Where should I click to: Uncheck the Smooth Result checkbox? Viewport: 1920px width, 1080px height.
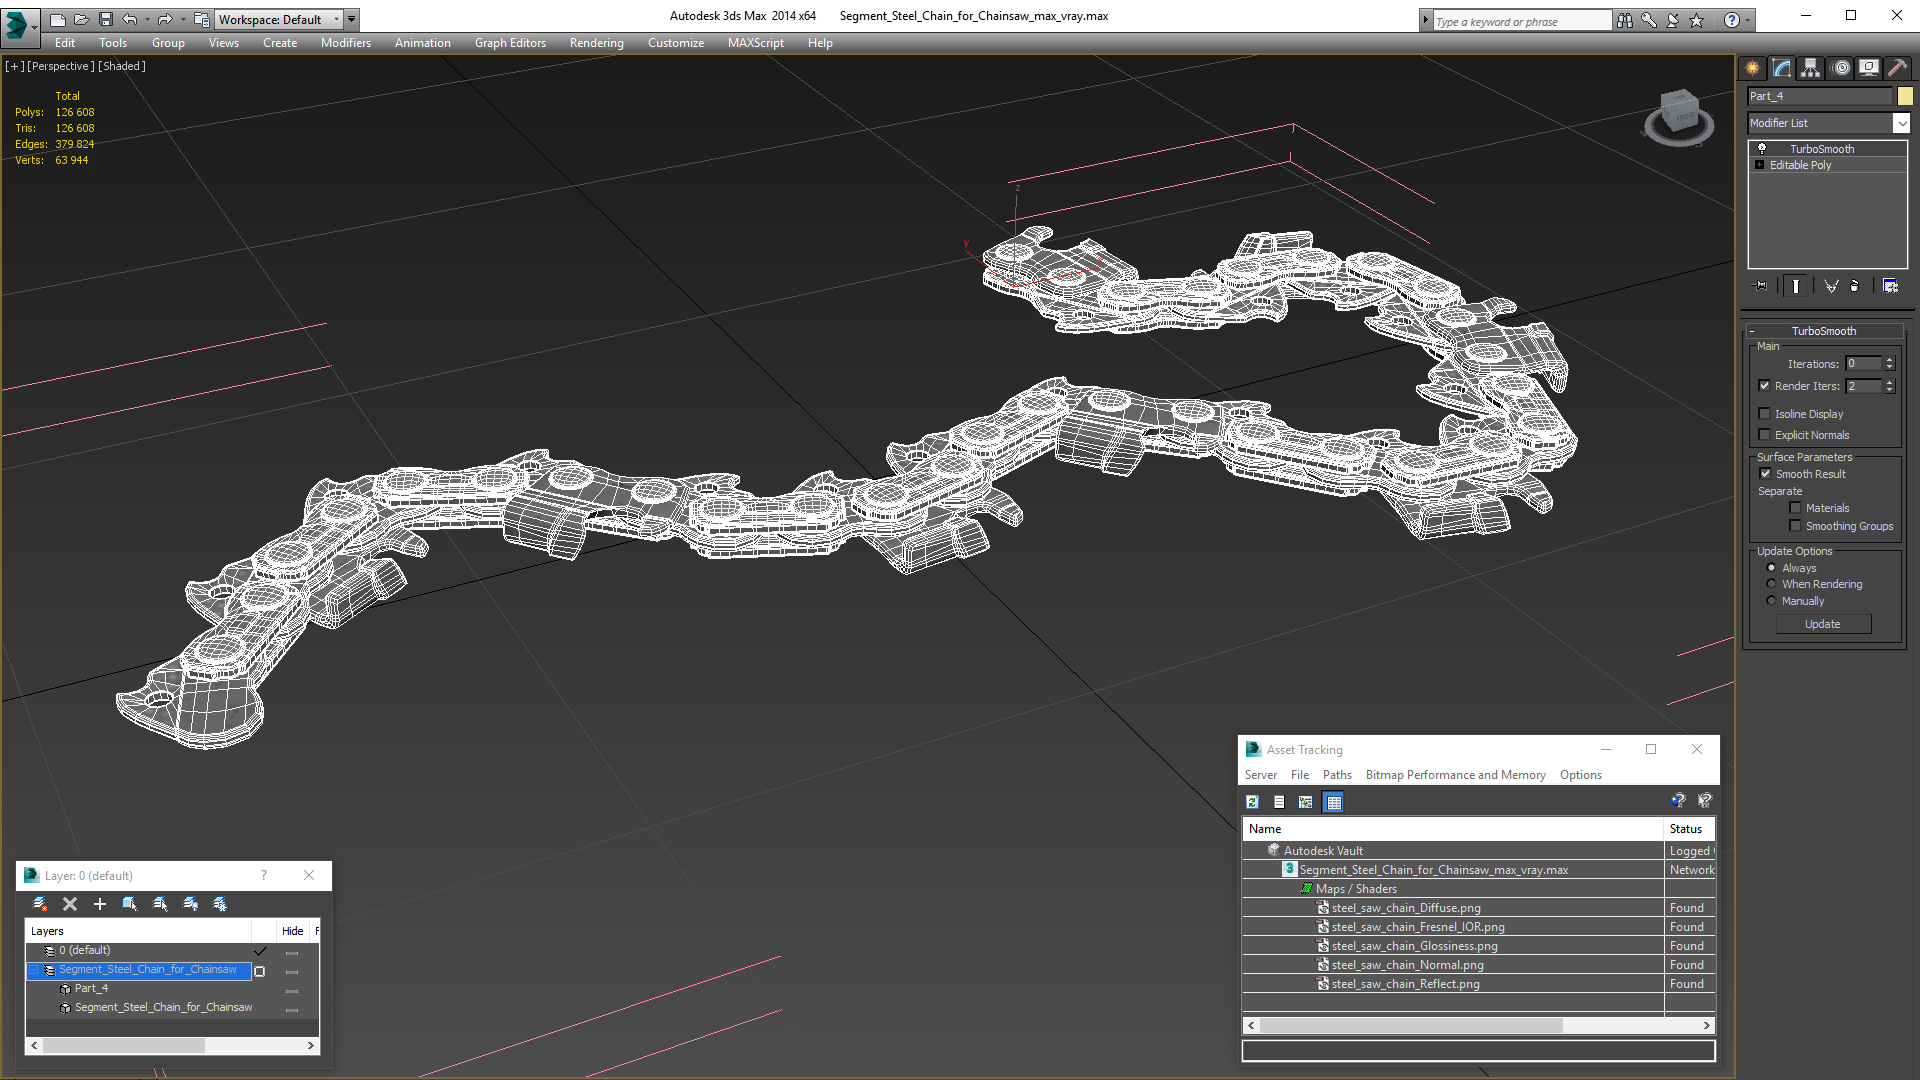pyautogui.click(x=1765, y=474)
